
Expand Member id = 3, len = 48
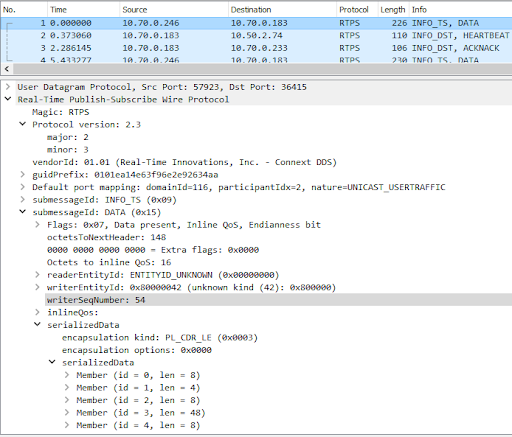[x=67, y=413]
